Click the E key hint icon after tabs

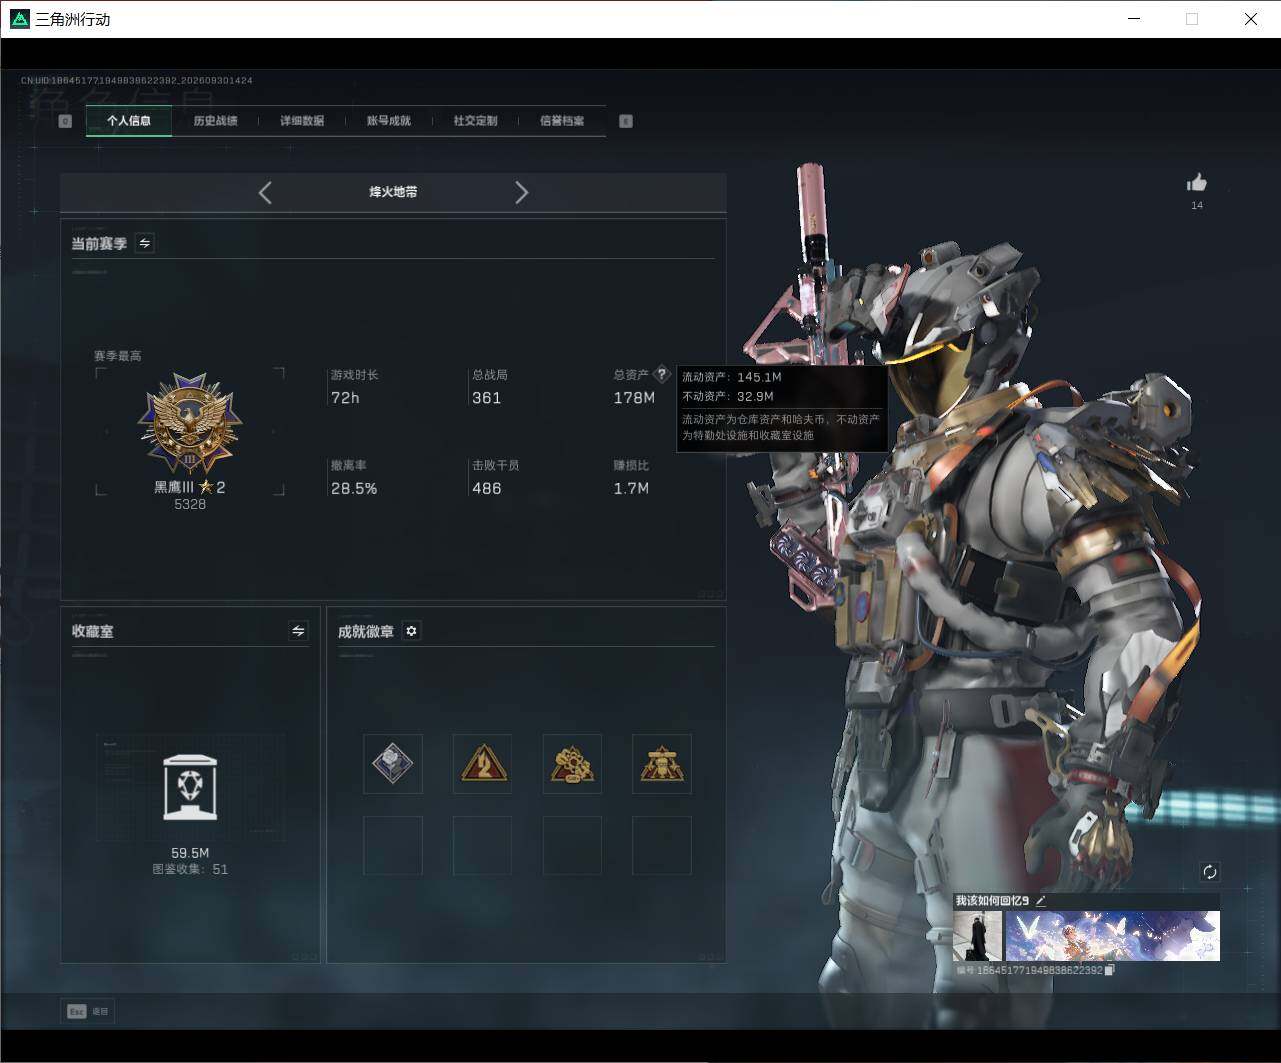click(x=626, y=121)
